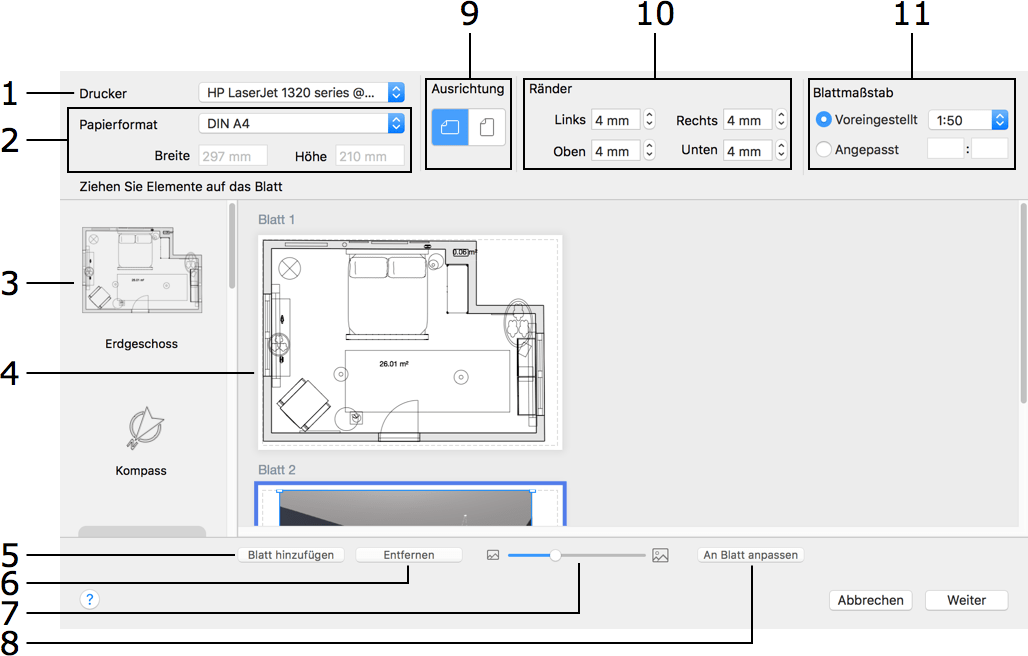Click the 26.01 m² area label

coord(394,364)
